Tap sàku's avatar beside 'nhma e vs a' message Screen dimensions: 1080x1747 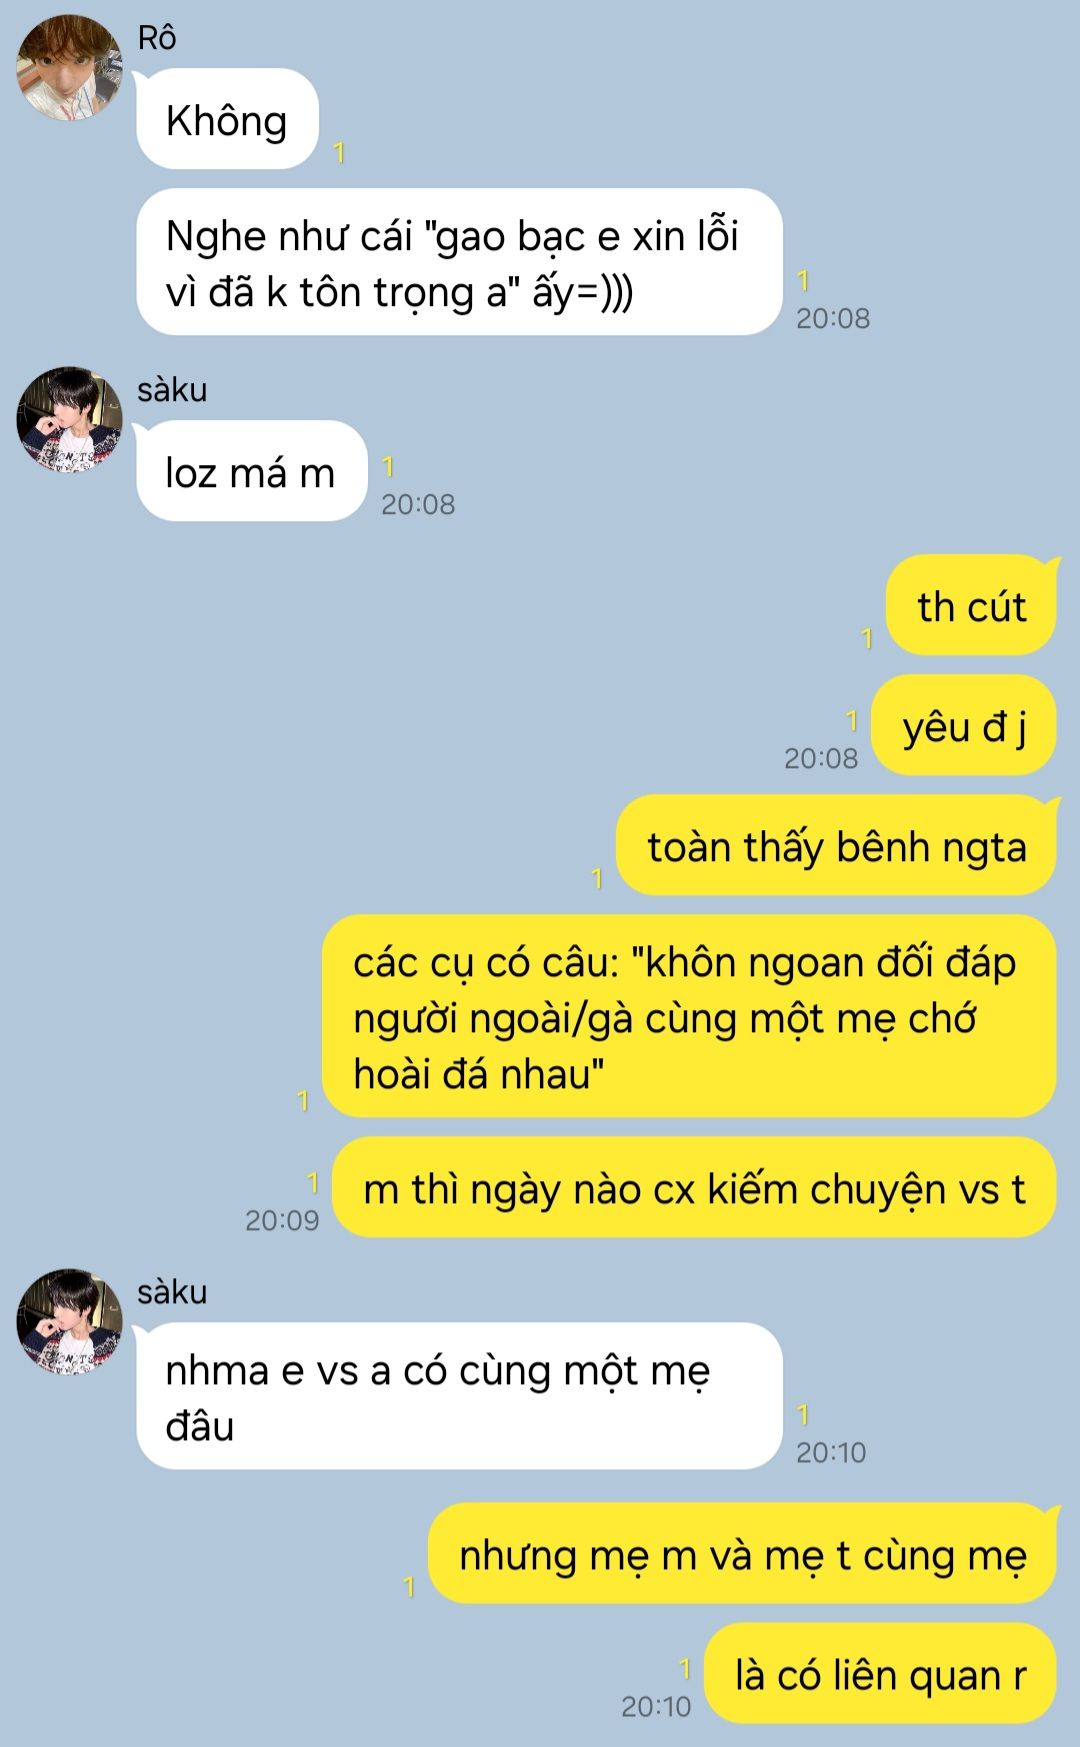pos(70,1322)
